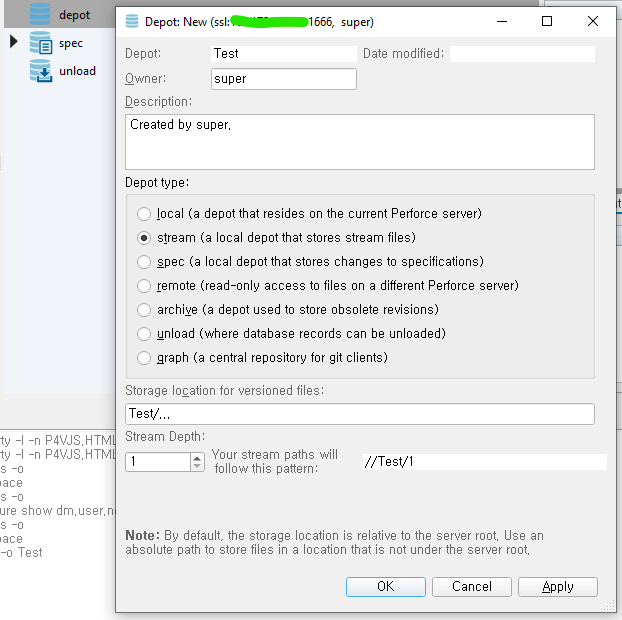This screenshot has width=622, height=620.
Task: Increase Stream Depth with up arrow
Action: click(x=197, y=457)
